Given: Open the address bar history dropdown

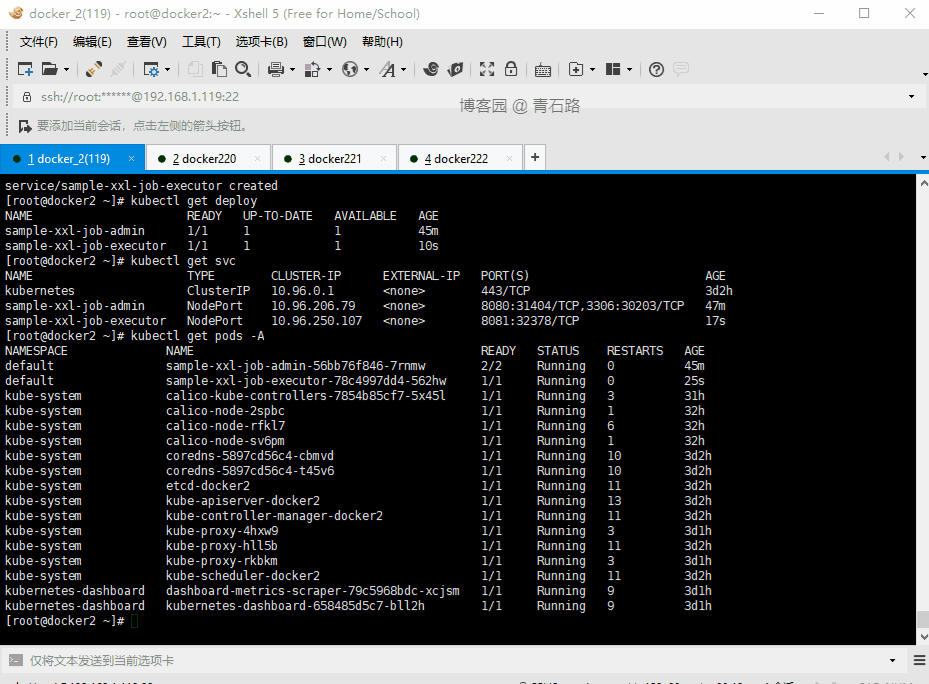Looking at the screenshot, I should coord(911,97).
